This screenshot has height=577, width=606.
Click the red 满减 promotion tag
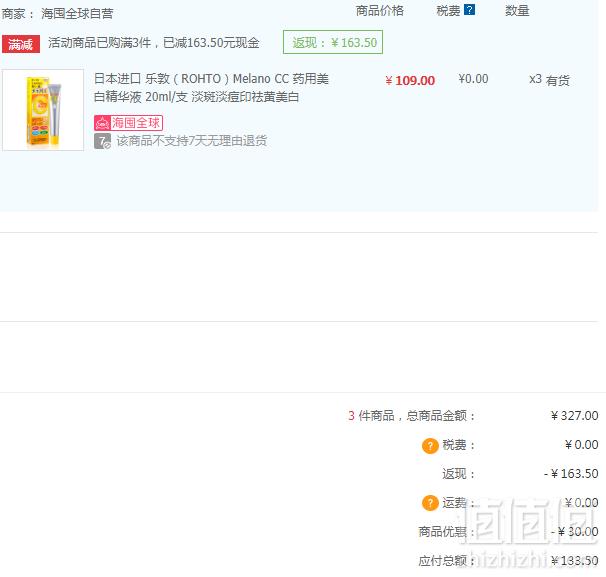21,44
